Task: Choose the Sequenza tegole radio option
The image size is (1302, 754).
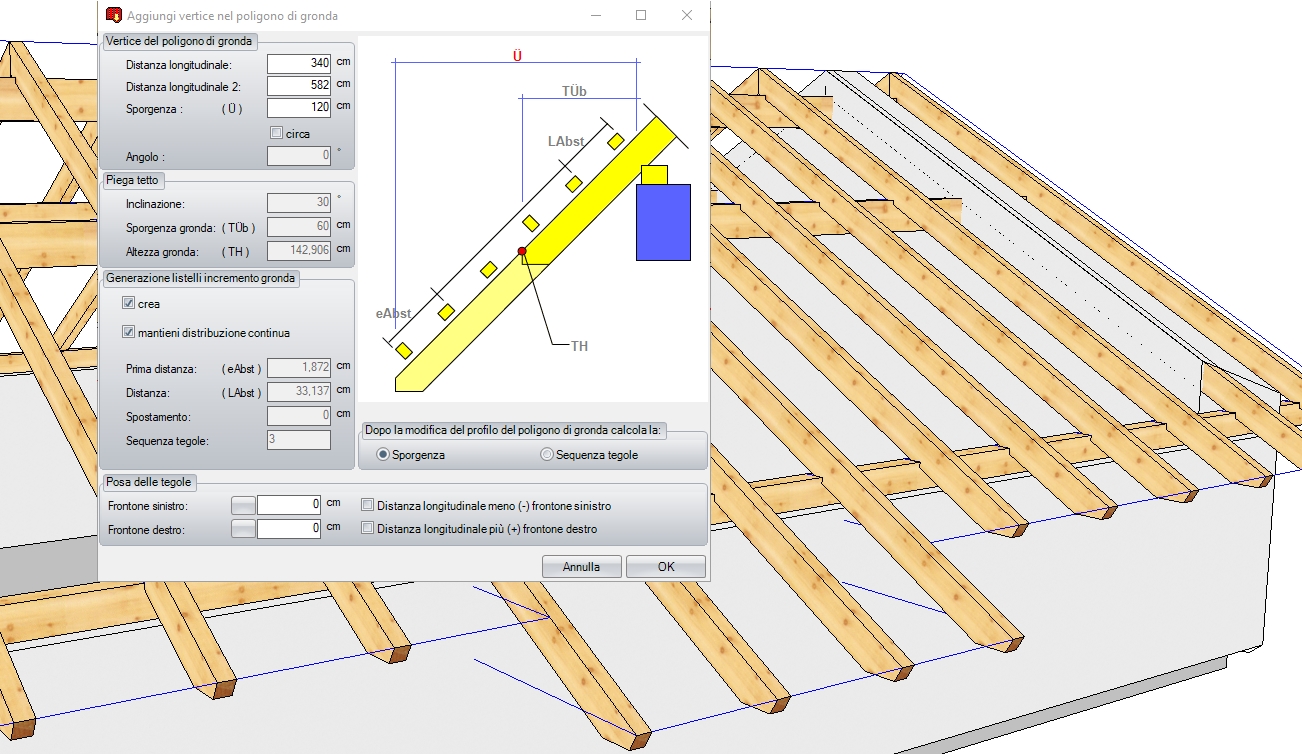Action: [x=546, y=455]
